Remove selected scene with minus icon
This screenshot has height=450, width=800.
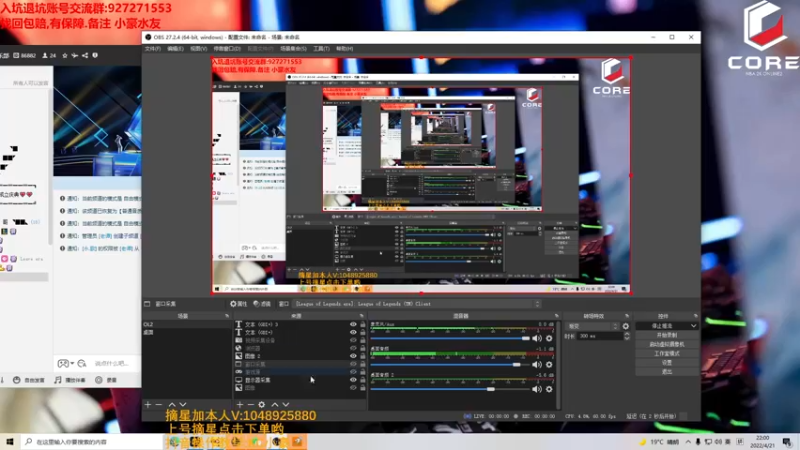click(x=159, y=405)
